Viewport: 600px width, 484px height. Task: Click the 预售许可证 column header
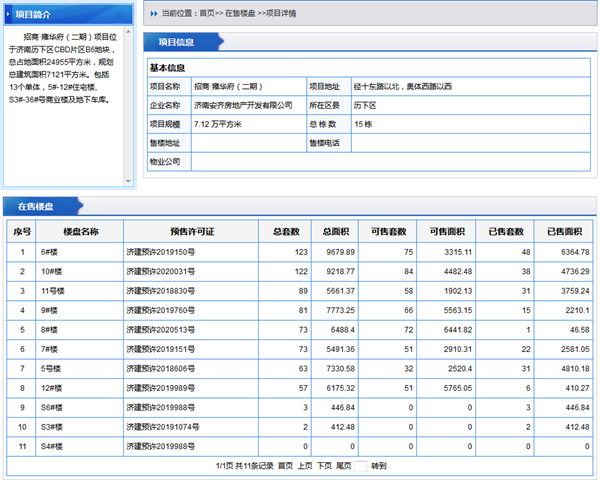[x=192, y=231]
